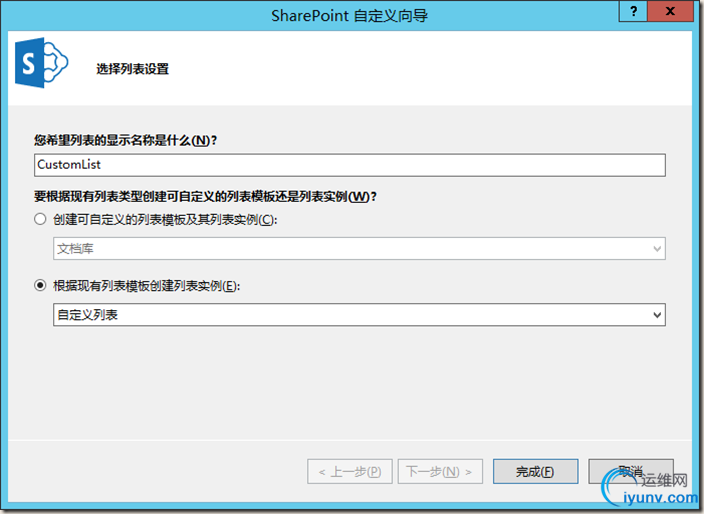704x514 pixels.
Task: Click the help question mark button
Action: [633, 11]
